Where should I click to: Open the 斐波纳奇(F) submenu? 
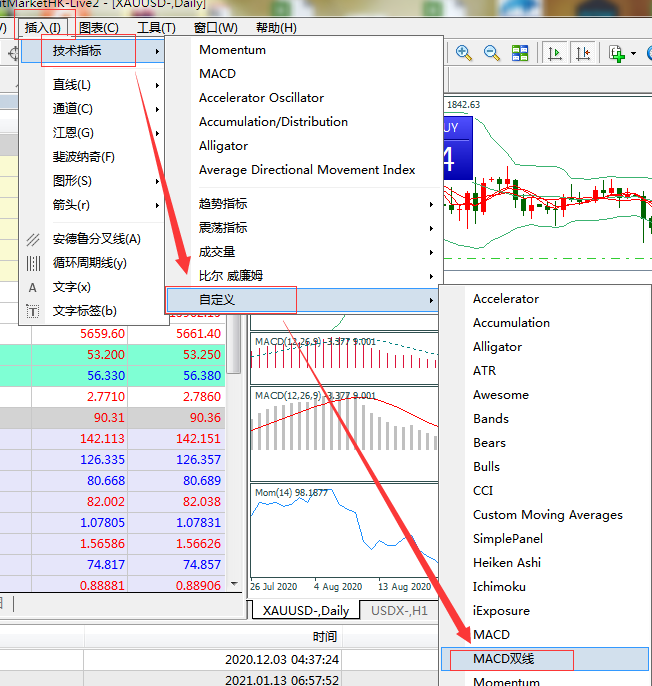click(x=84, y=157)
